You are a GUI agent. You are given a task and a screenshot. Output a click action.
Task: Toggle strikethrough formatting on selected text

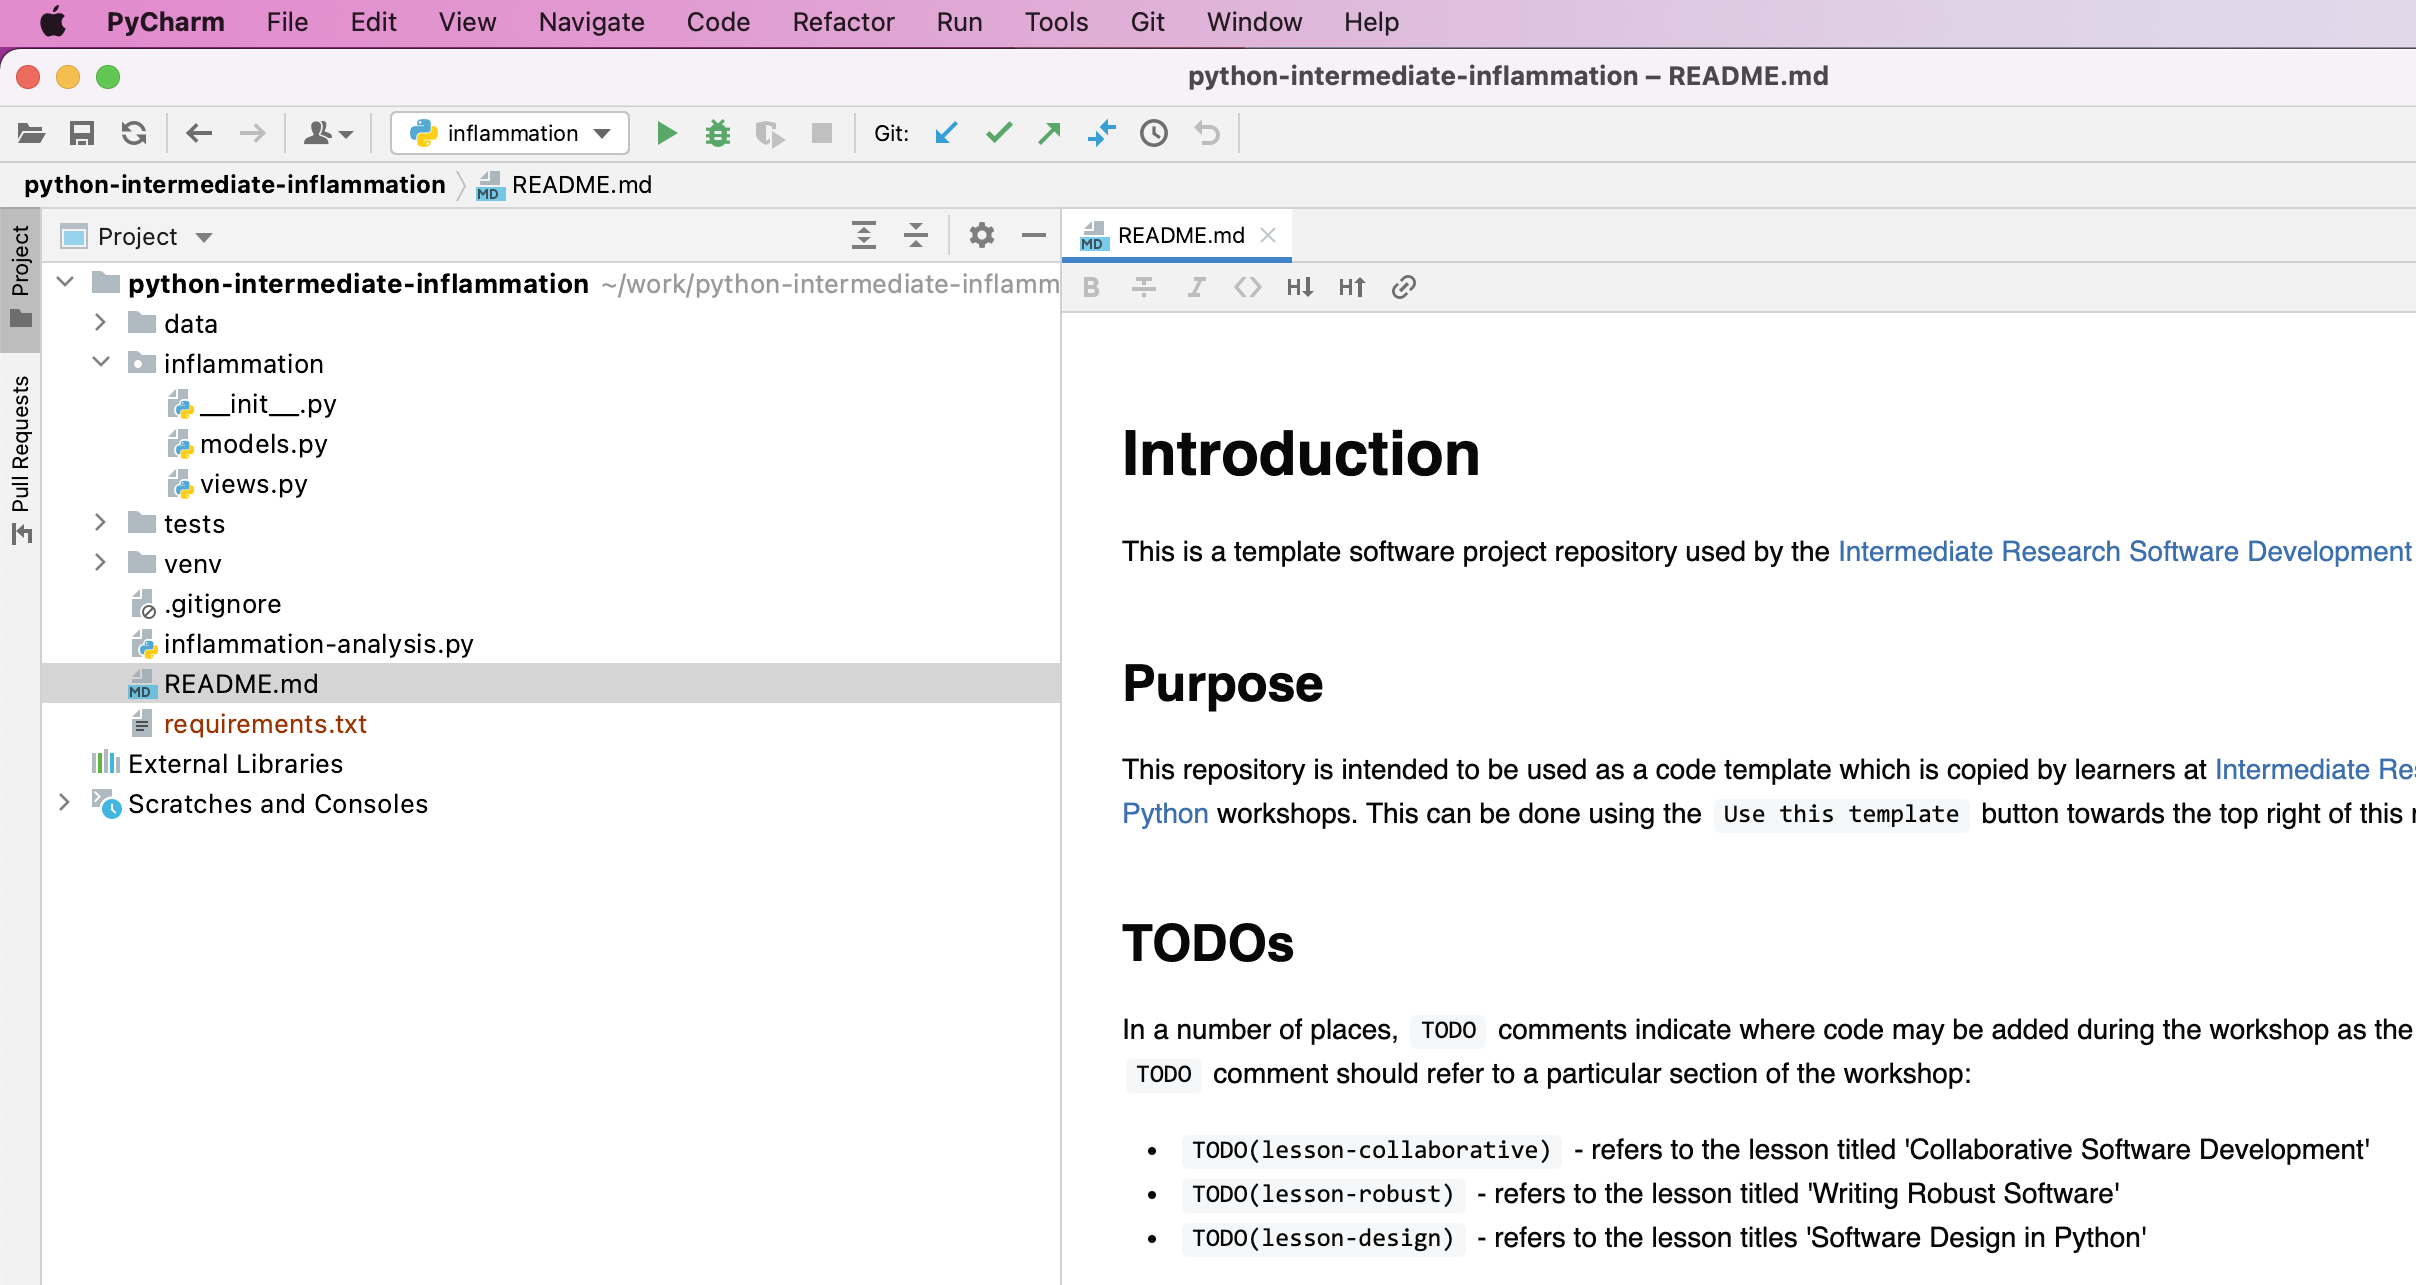(1142, 287)
